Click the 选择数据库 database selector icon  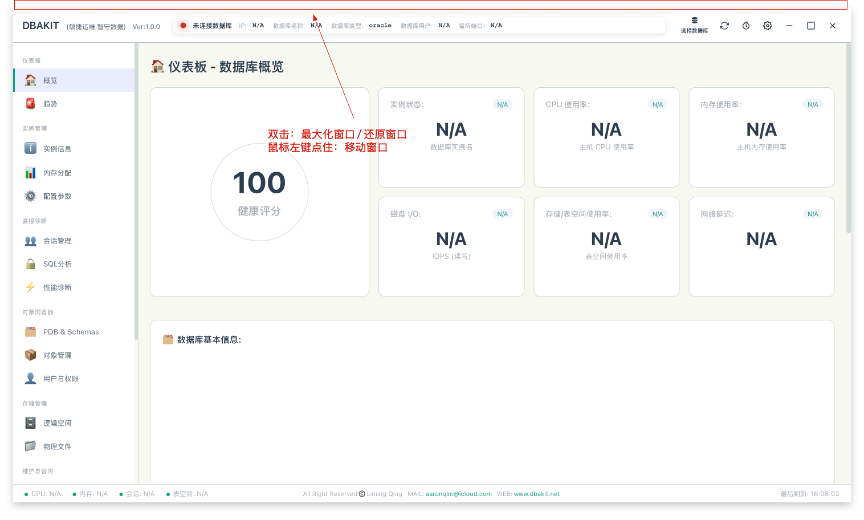point(694,25)
